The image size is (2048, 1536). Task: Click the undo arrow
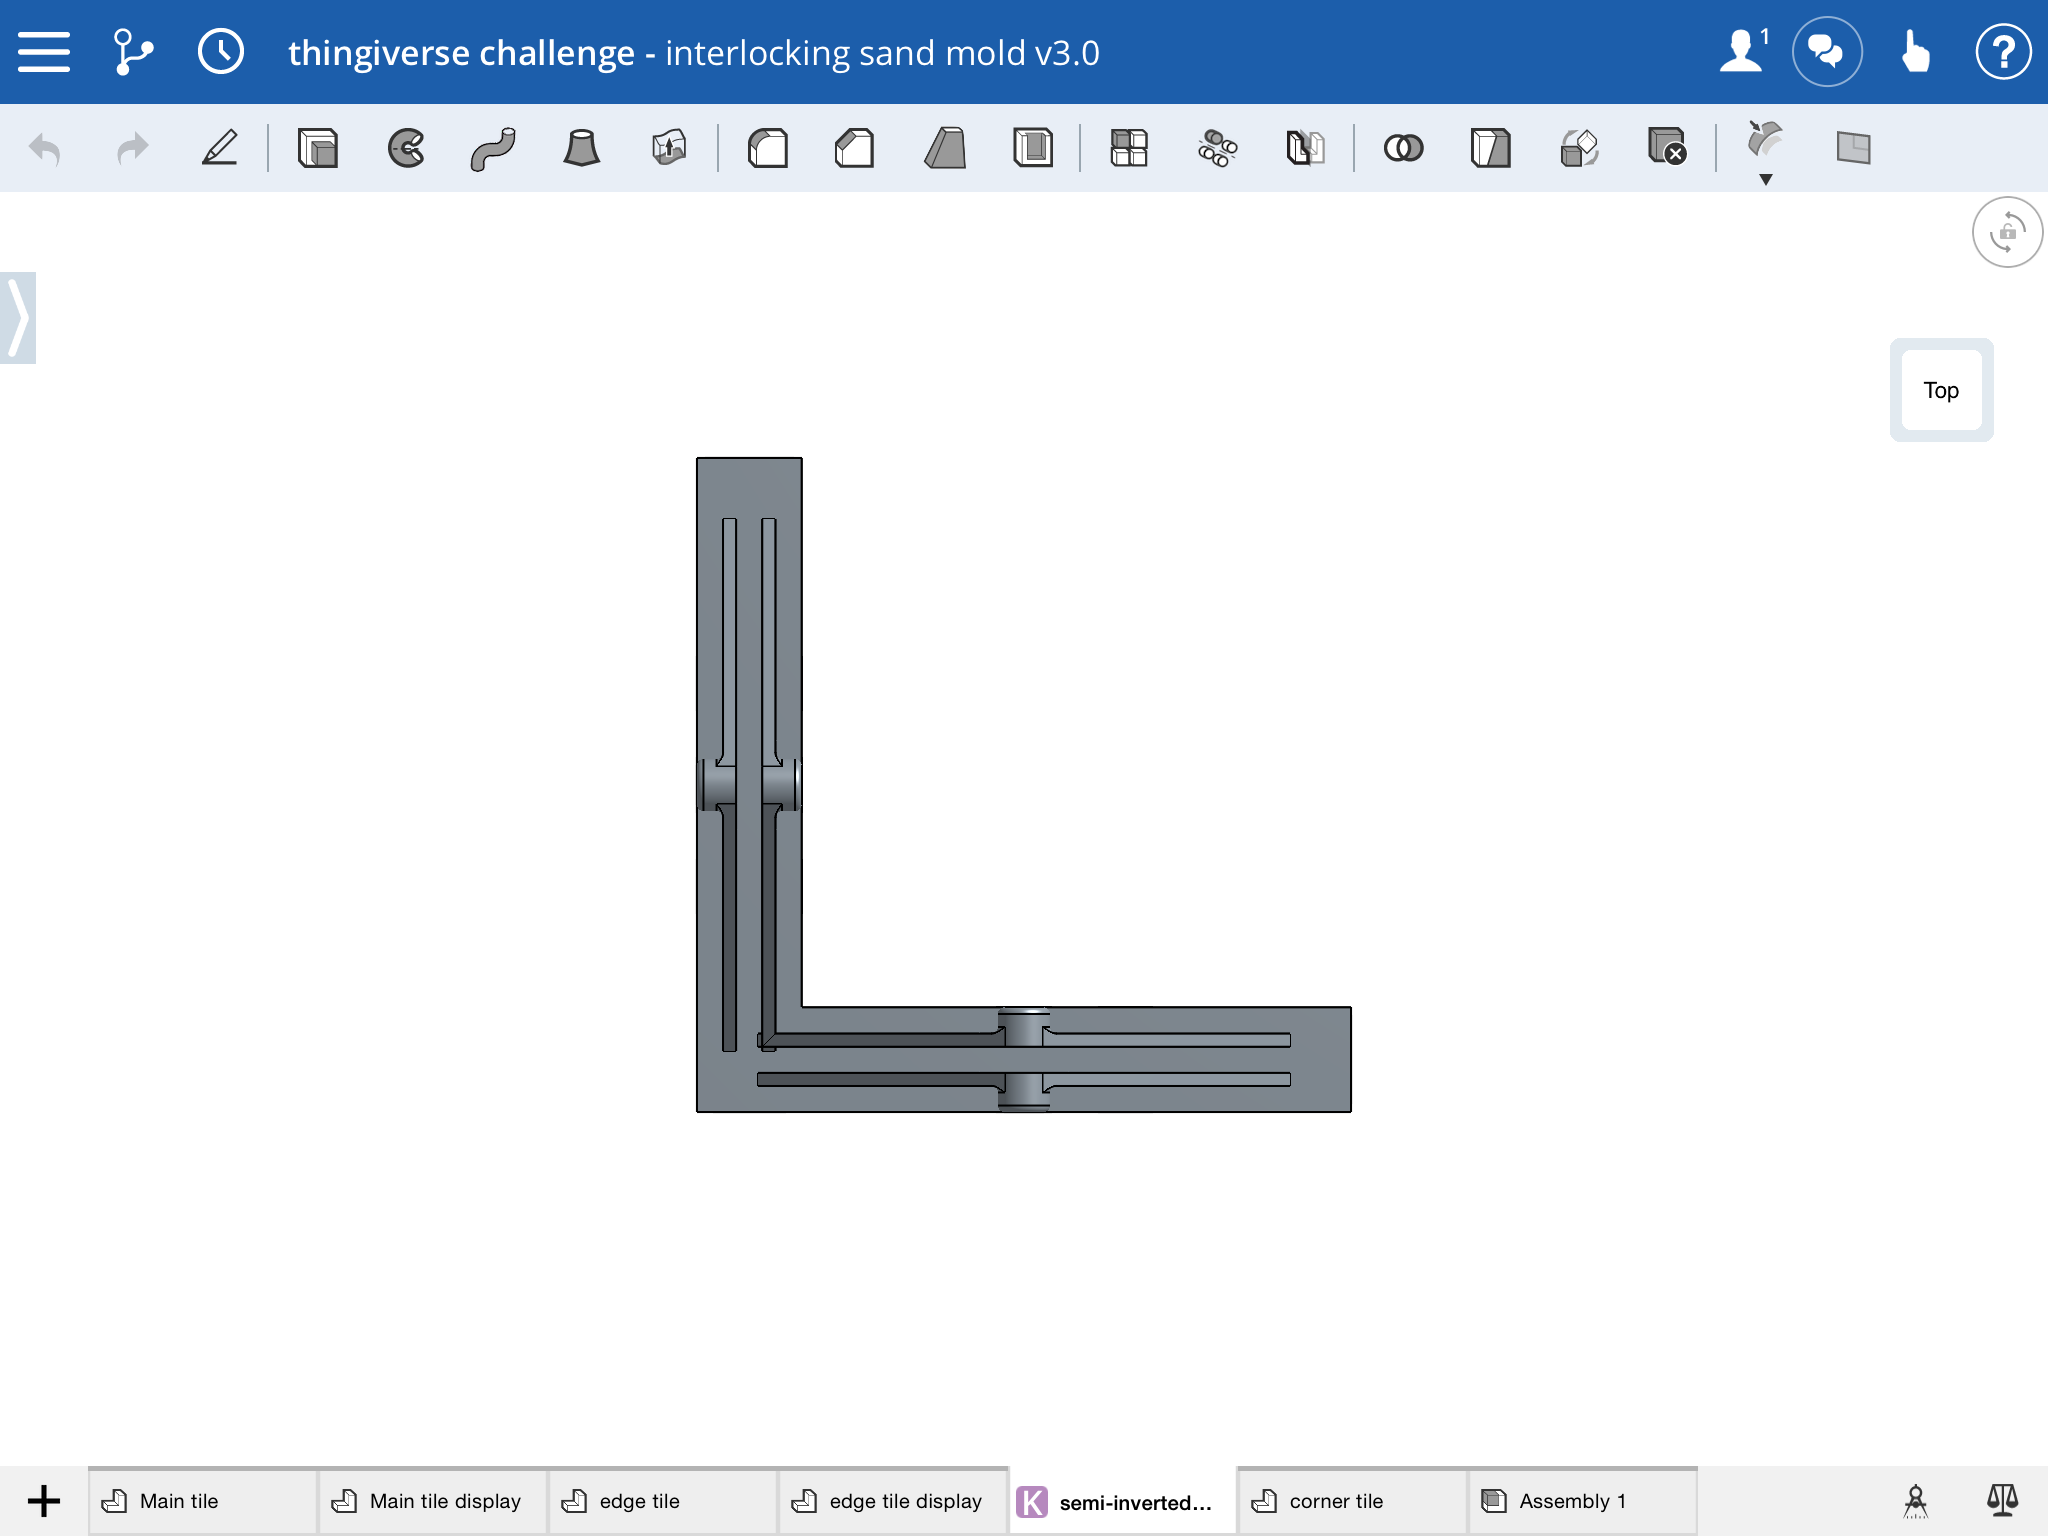pyautogui.click(x=45, y=149)
